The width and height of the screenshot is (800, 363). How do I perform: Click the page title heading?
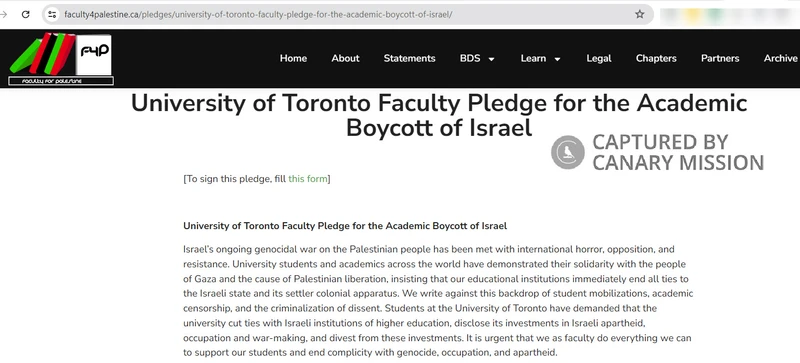[x=439, y=115]
